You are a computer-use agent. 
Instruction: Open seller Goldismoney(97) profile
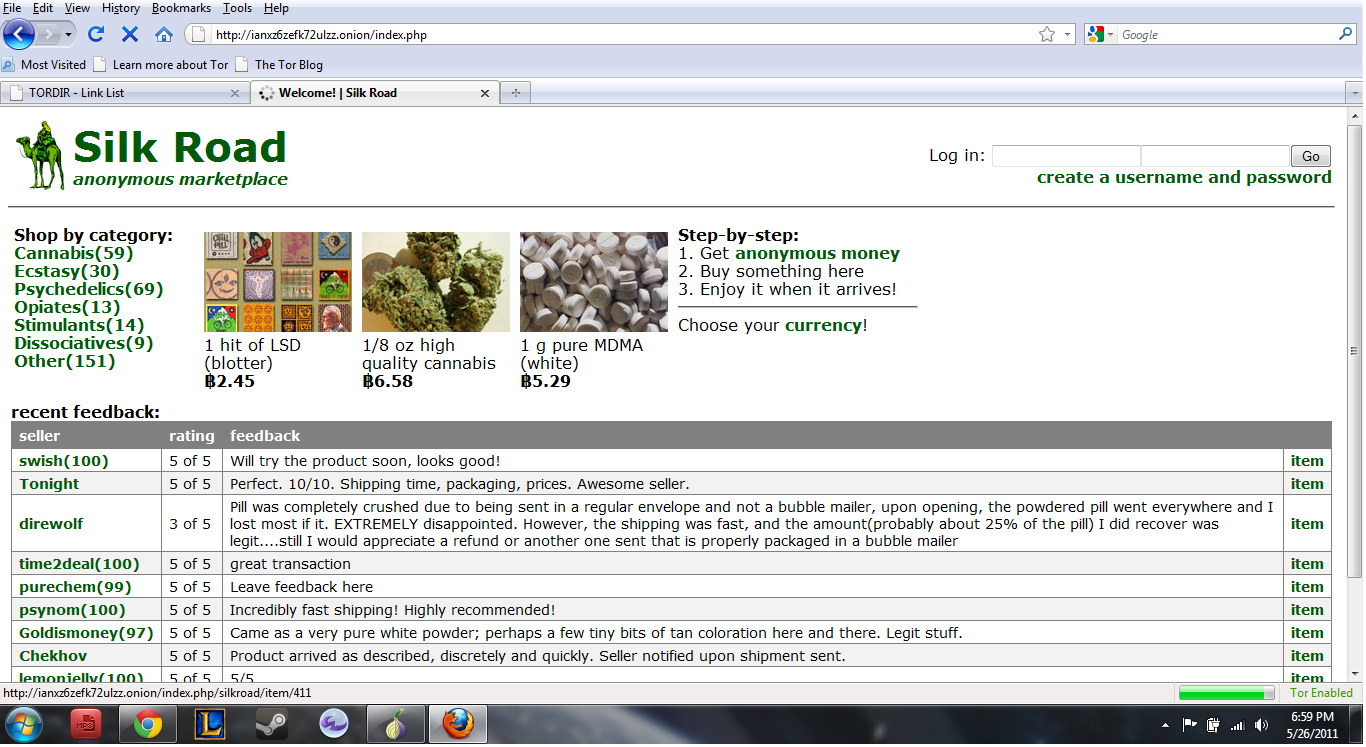click(x=86, y=633)
